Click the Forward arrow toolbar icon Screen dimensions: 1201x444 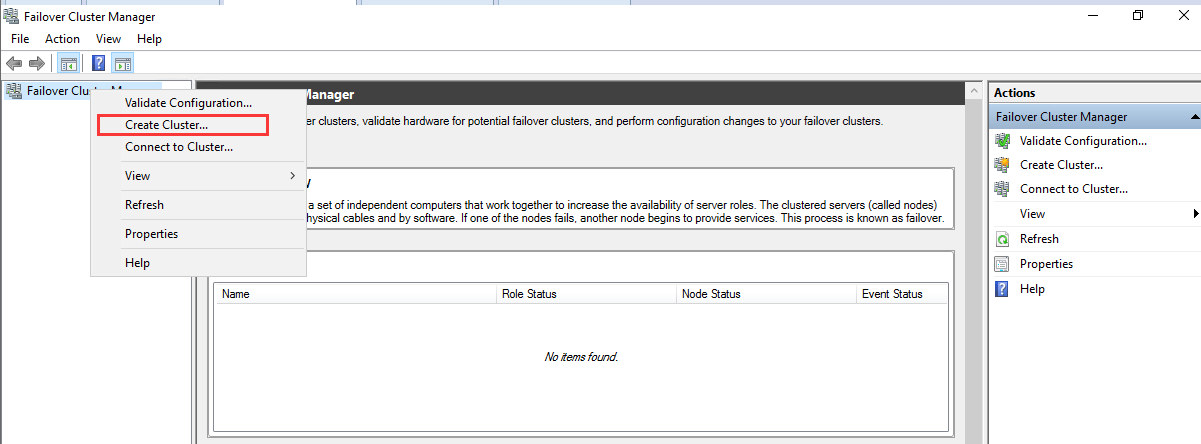[x=37, y=63]
